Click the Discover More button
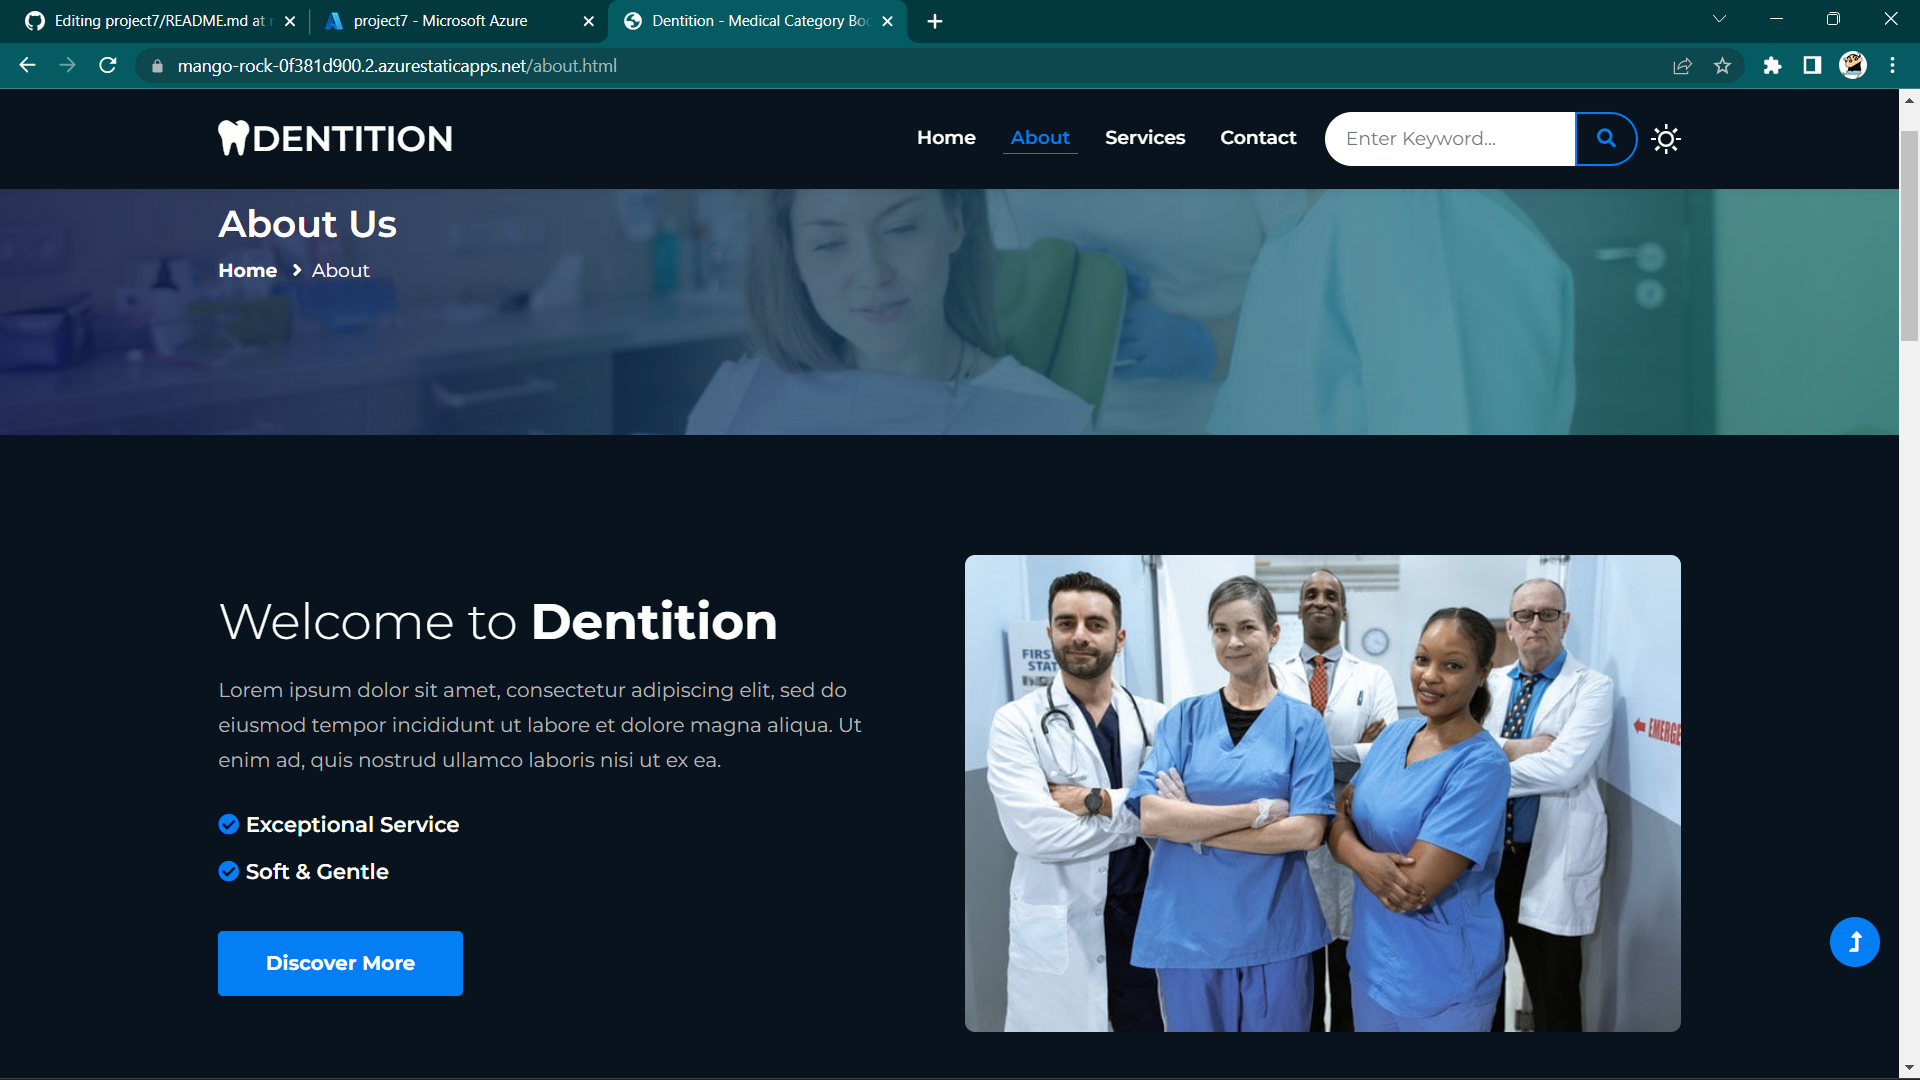This screenshot has width=1920, height=1080. [x=340, y=963]
